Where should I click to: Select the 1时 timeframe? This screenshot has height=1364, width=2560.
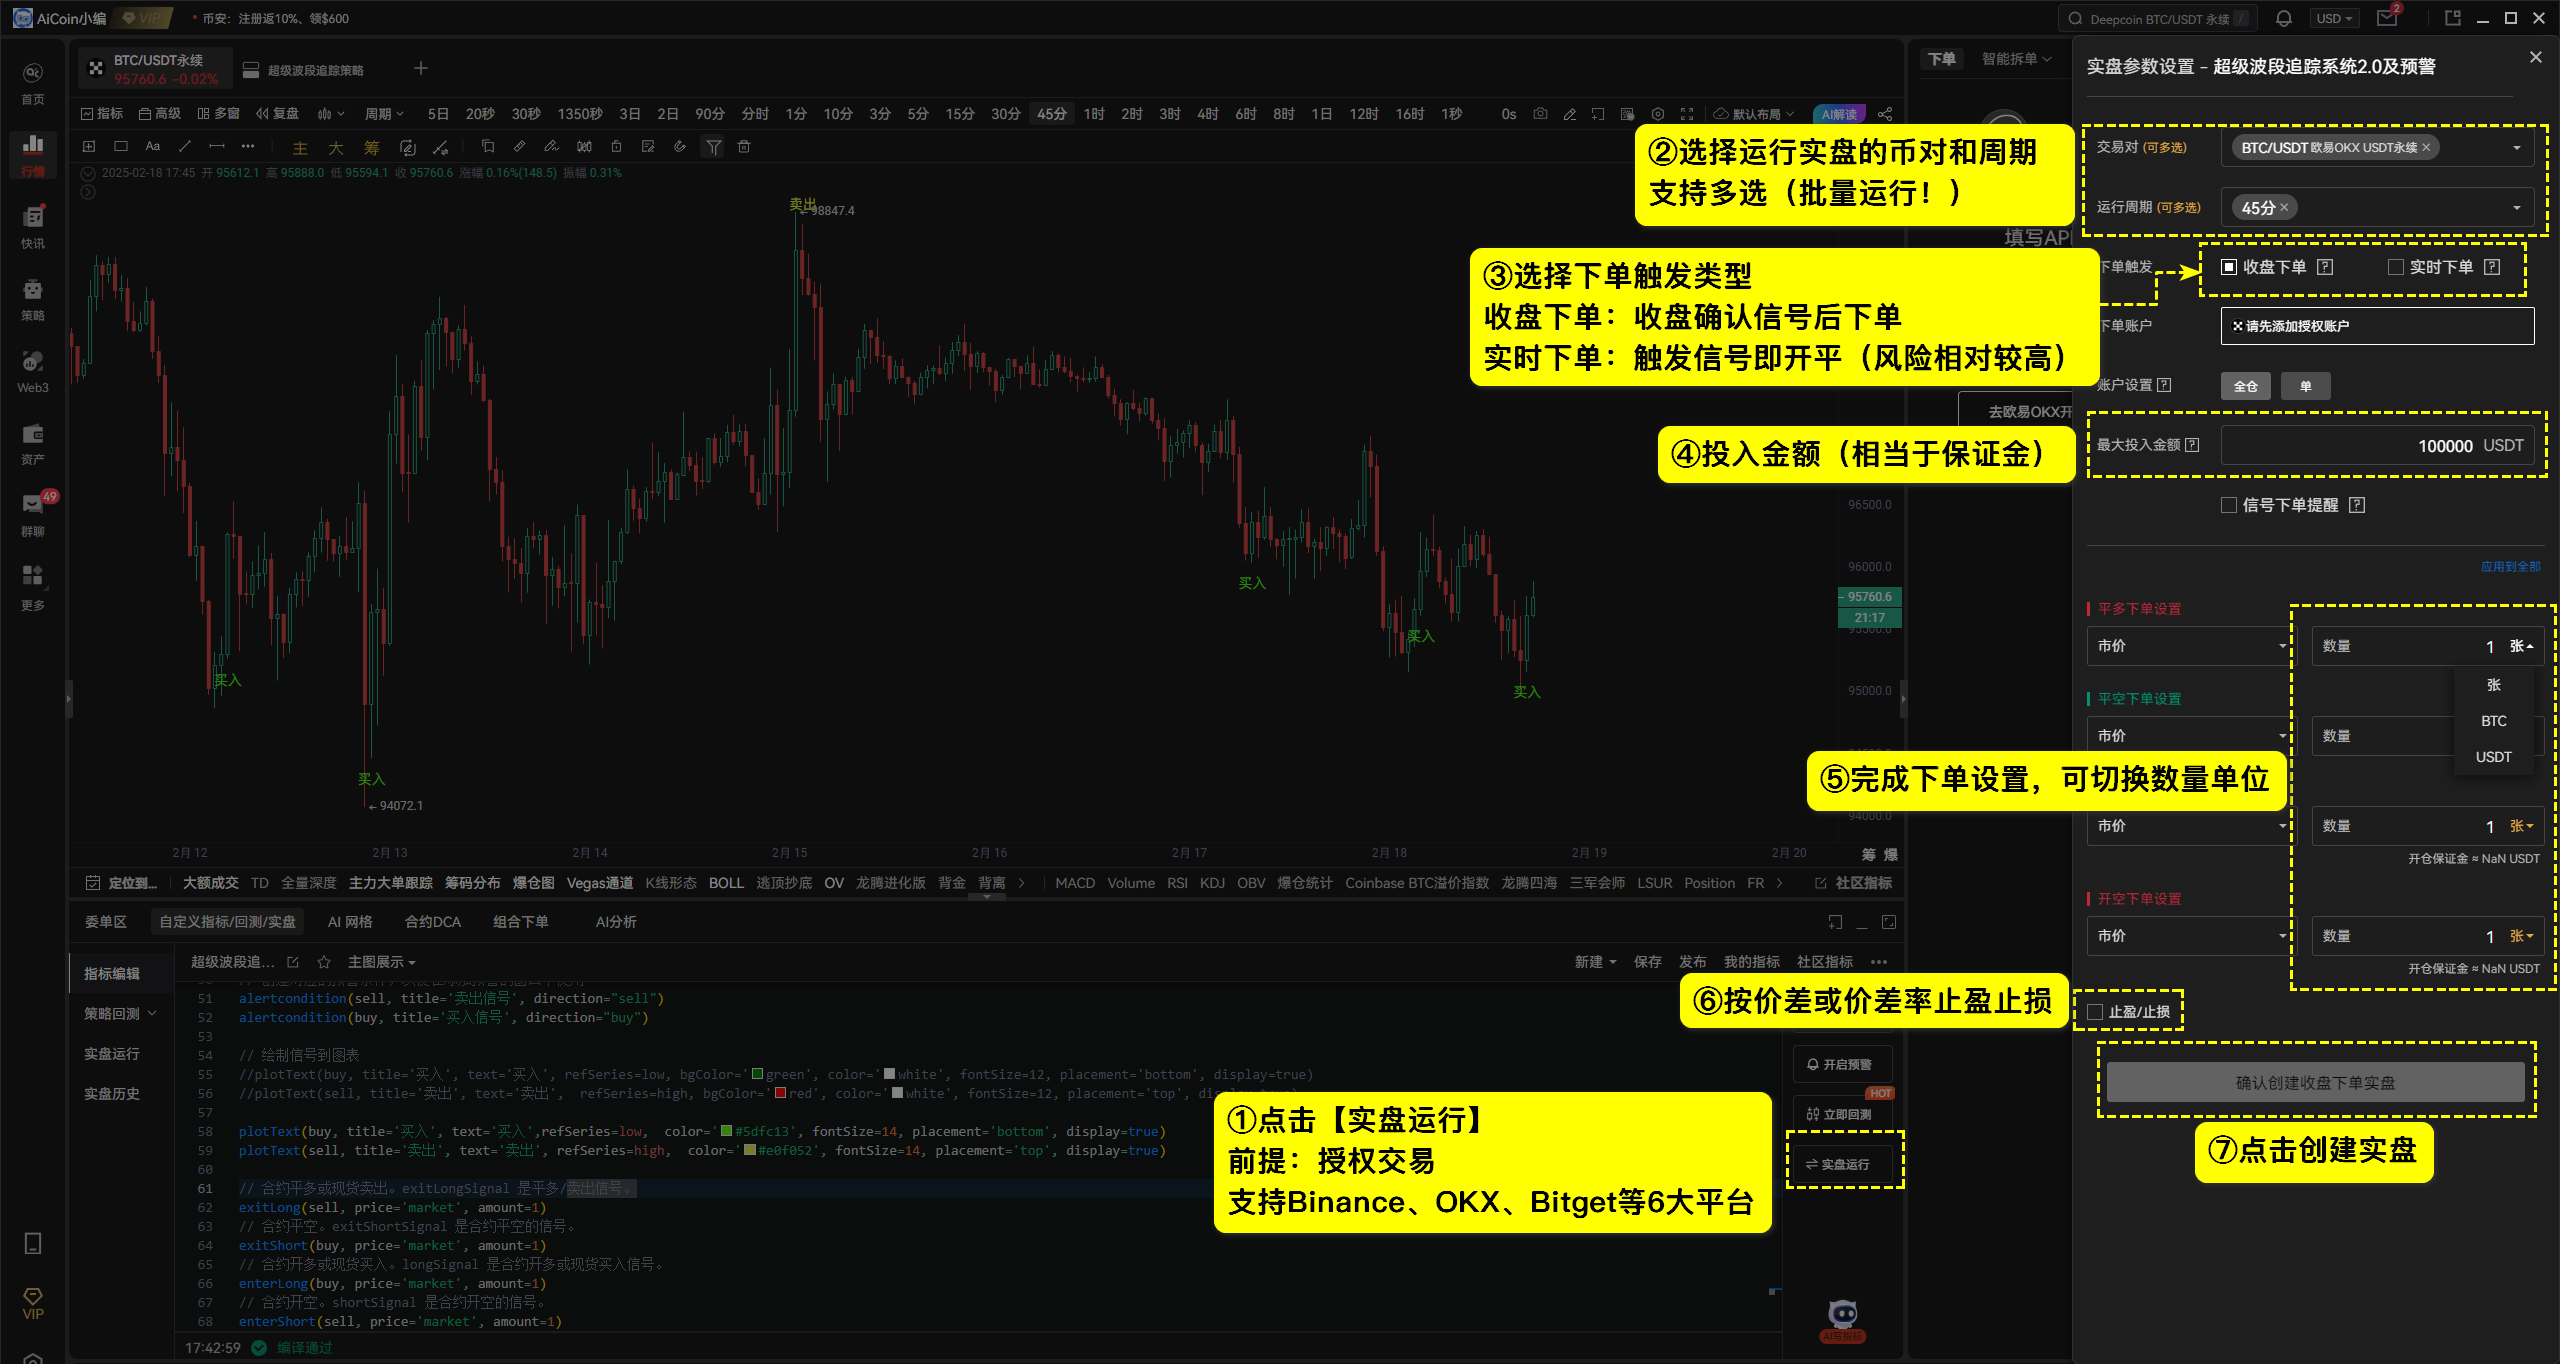(1094, 114)
